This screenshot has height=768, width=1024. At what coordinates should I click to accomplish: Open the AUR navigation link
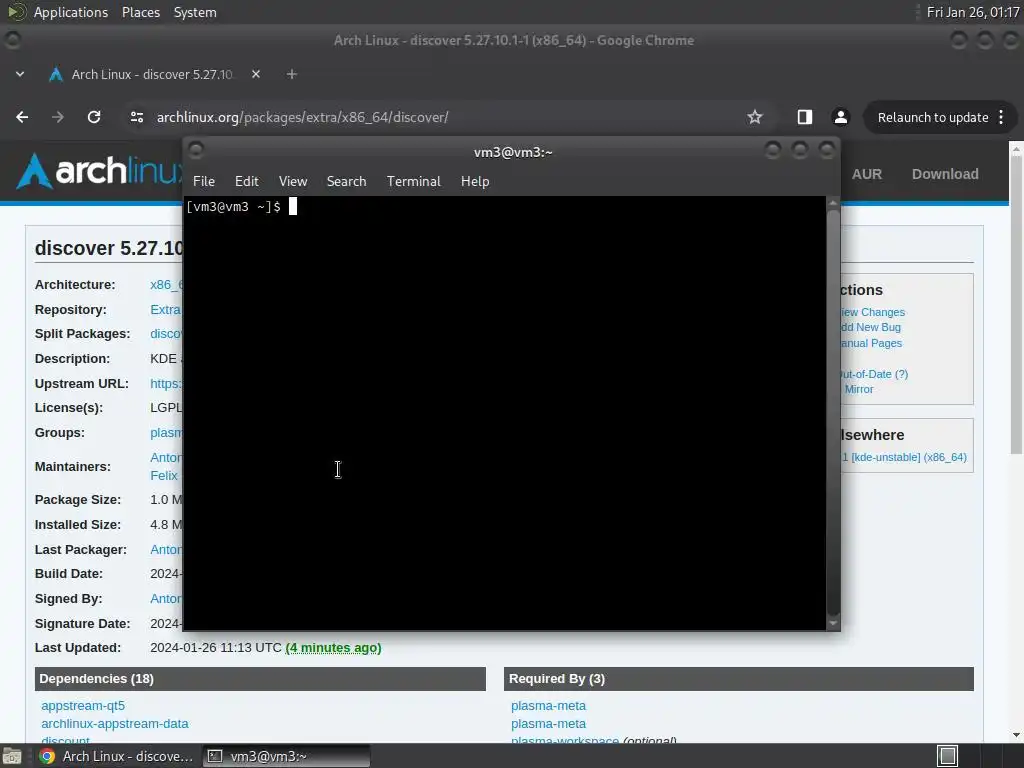[x=867, y=174]
